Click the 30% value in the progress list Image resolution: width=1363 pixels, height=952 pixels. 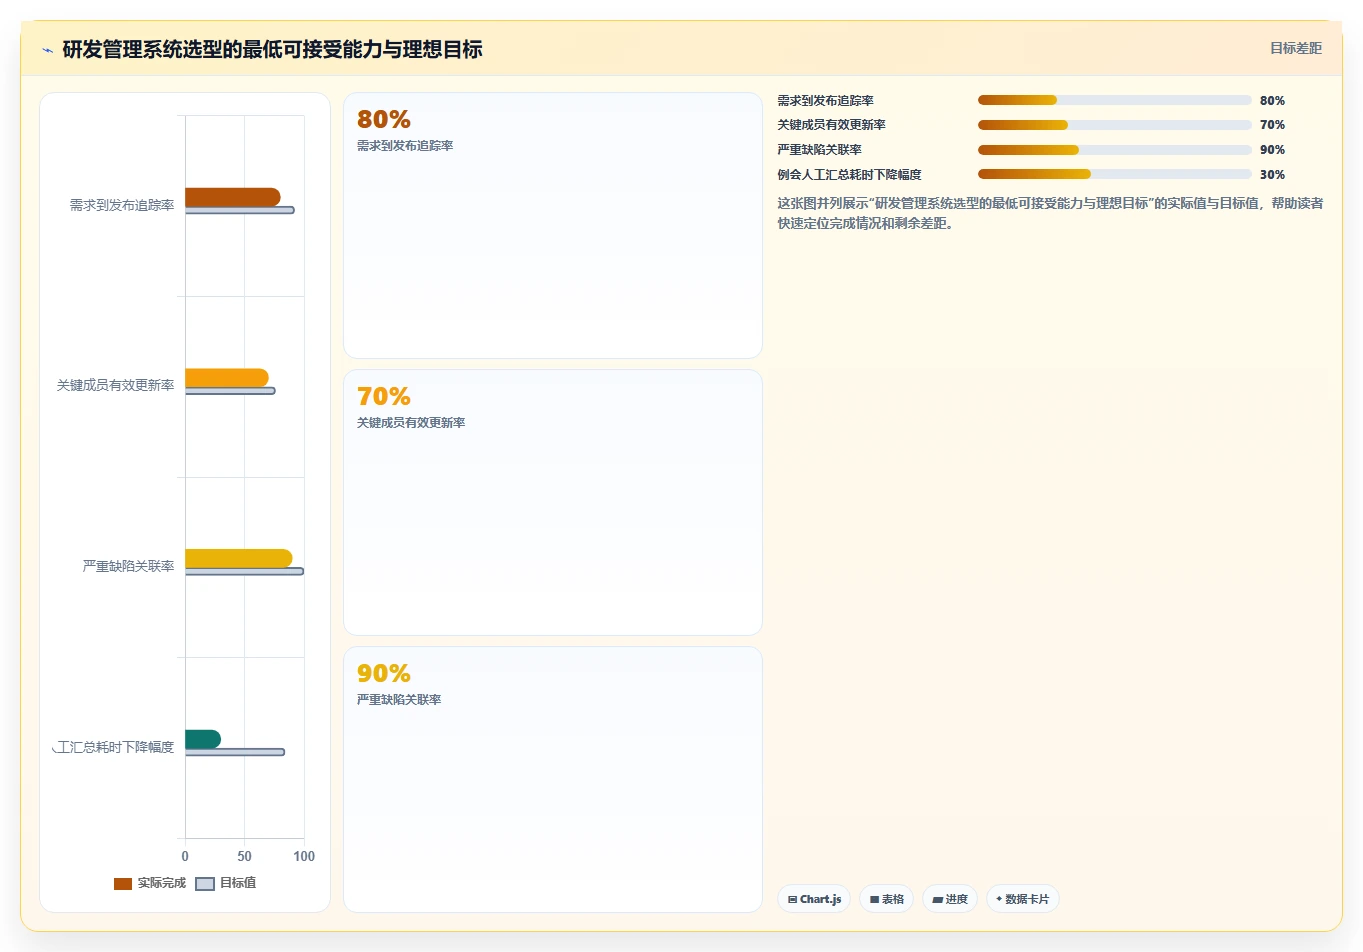[x=1272, y=174]
